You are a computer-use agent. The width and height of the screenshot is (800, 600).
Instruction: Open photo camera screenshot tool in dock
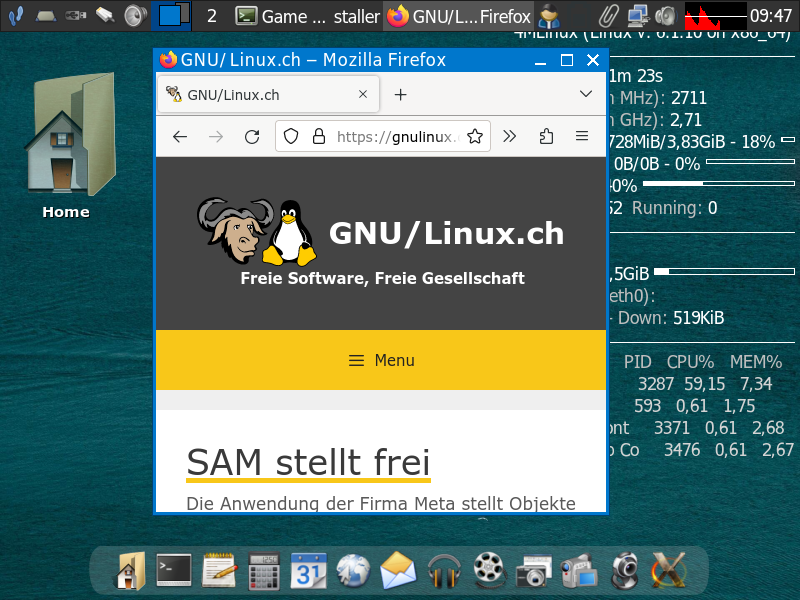[x=534, y=571]
